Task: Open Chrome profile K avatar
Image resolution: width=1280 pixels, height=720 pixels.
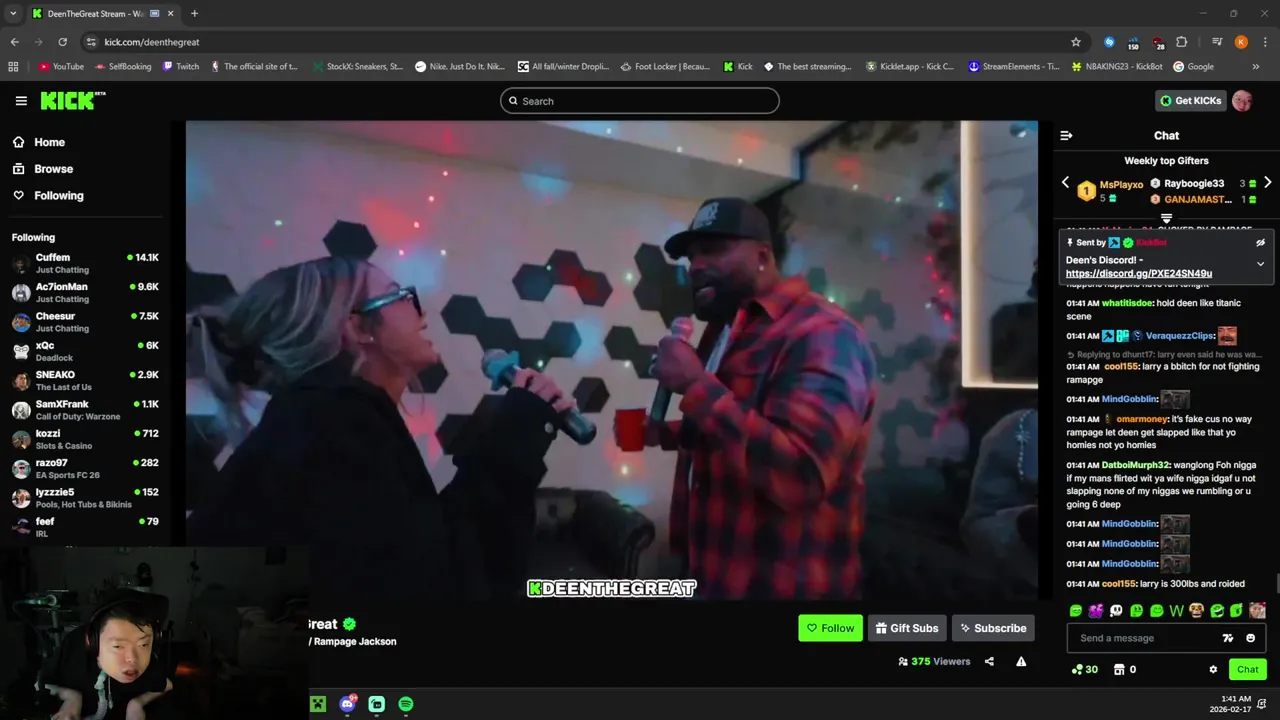Action: point(1241,42)
